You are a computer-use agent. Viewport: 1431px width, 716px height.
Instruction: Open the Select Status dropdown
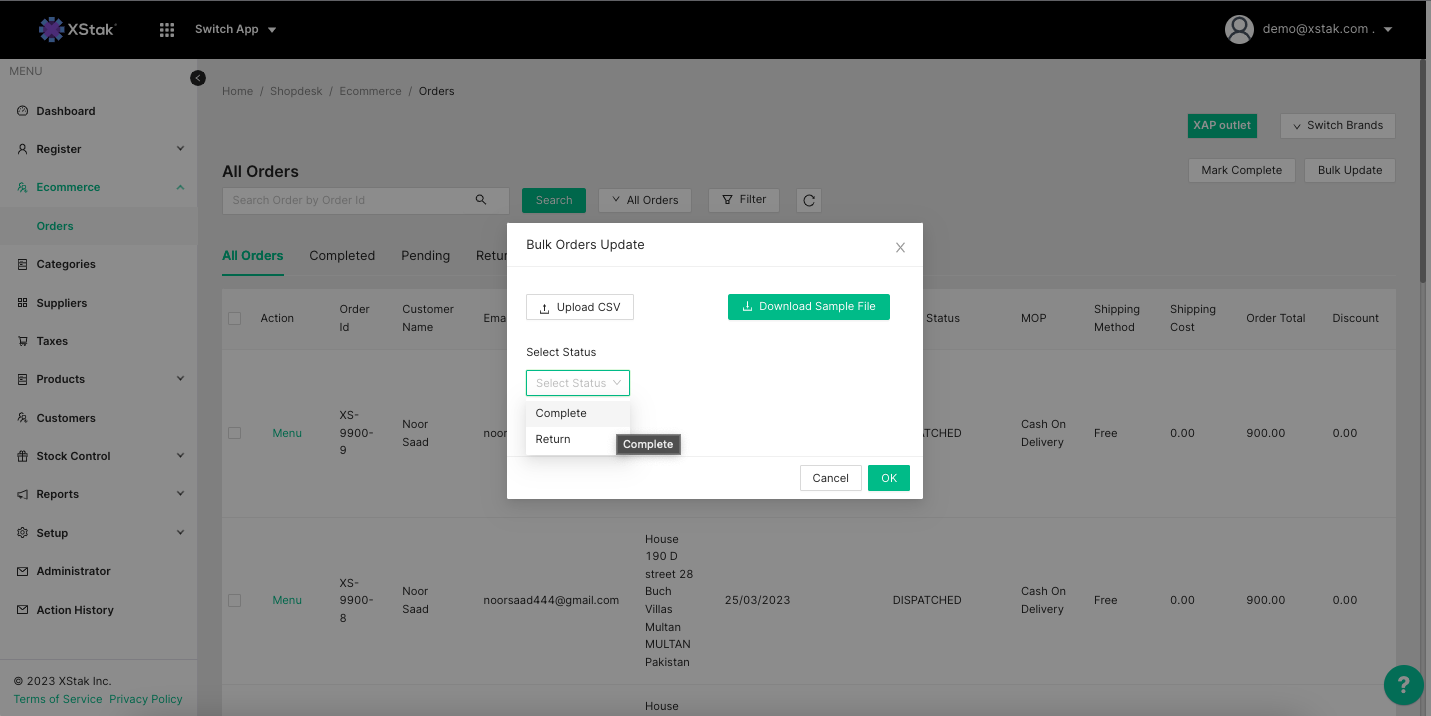pos(578,383)
